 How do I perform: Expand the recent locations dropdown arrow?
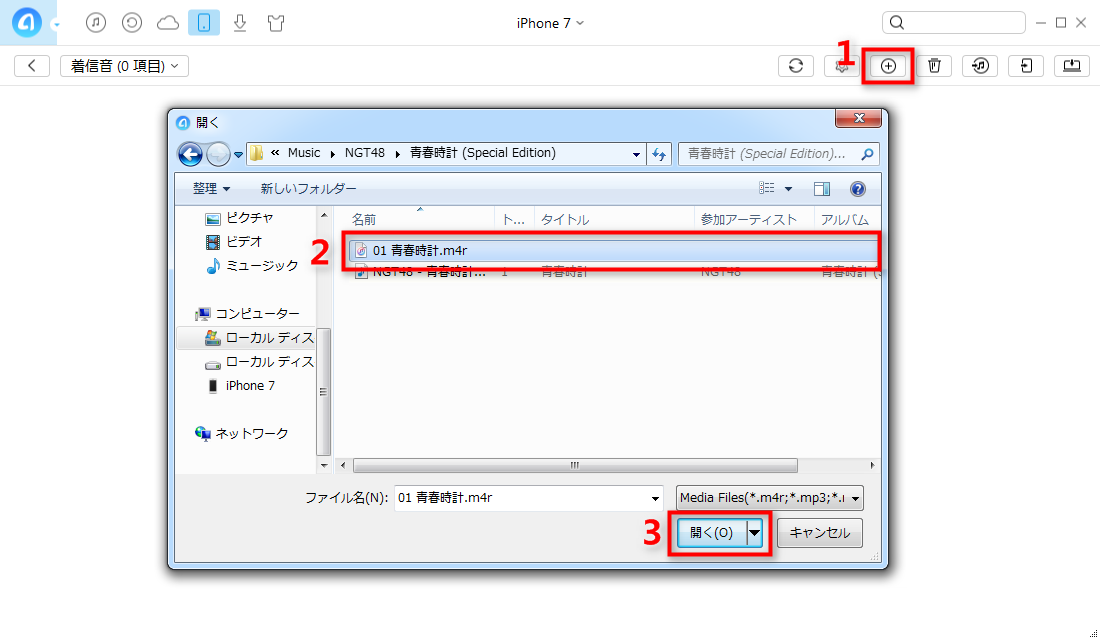click(239, 154)
